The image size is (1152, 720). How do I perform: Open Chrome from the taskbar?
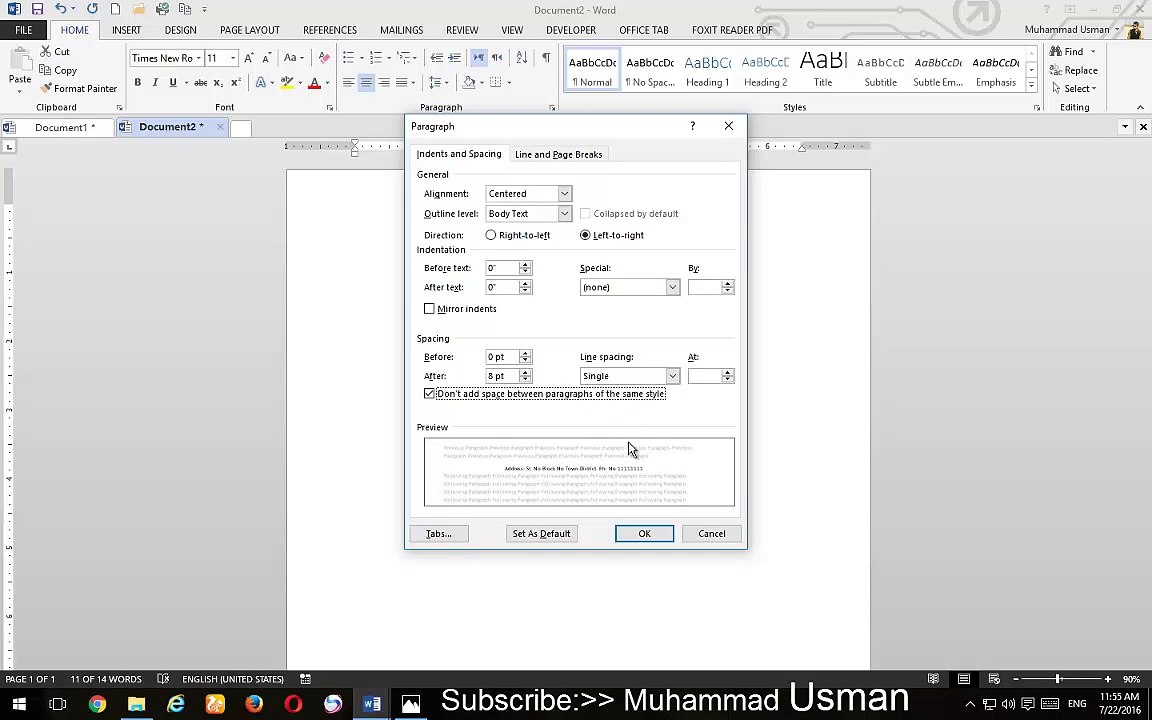point(97,704)
